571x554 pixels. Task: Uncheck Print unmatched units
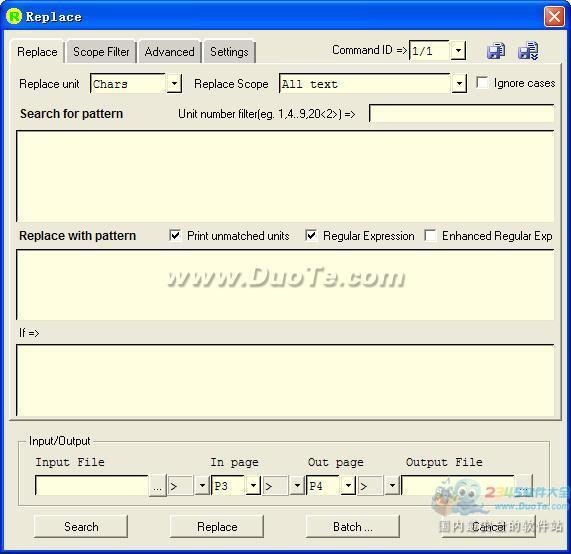[x=175, y=235]
